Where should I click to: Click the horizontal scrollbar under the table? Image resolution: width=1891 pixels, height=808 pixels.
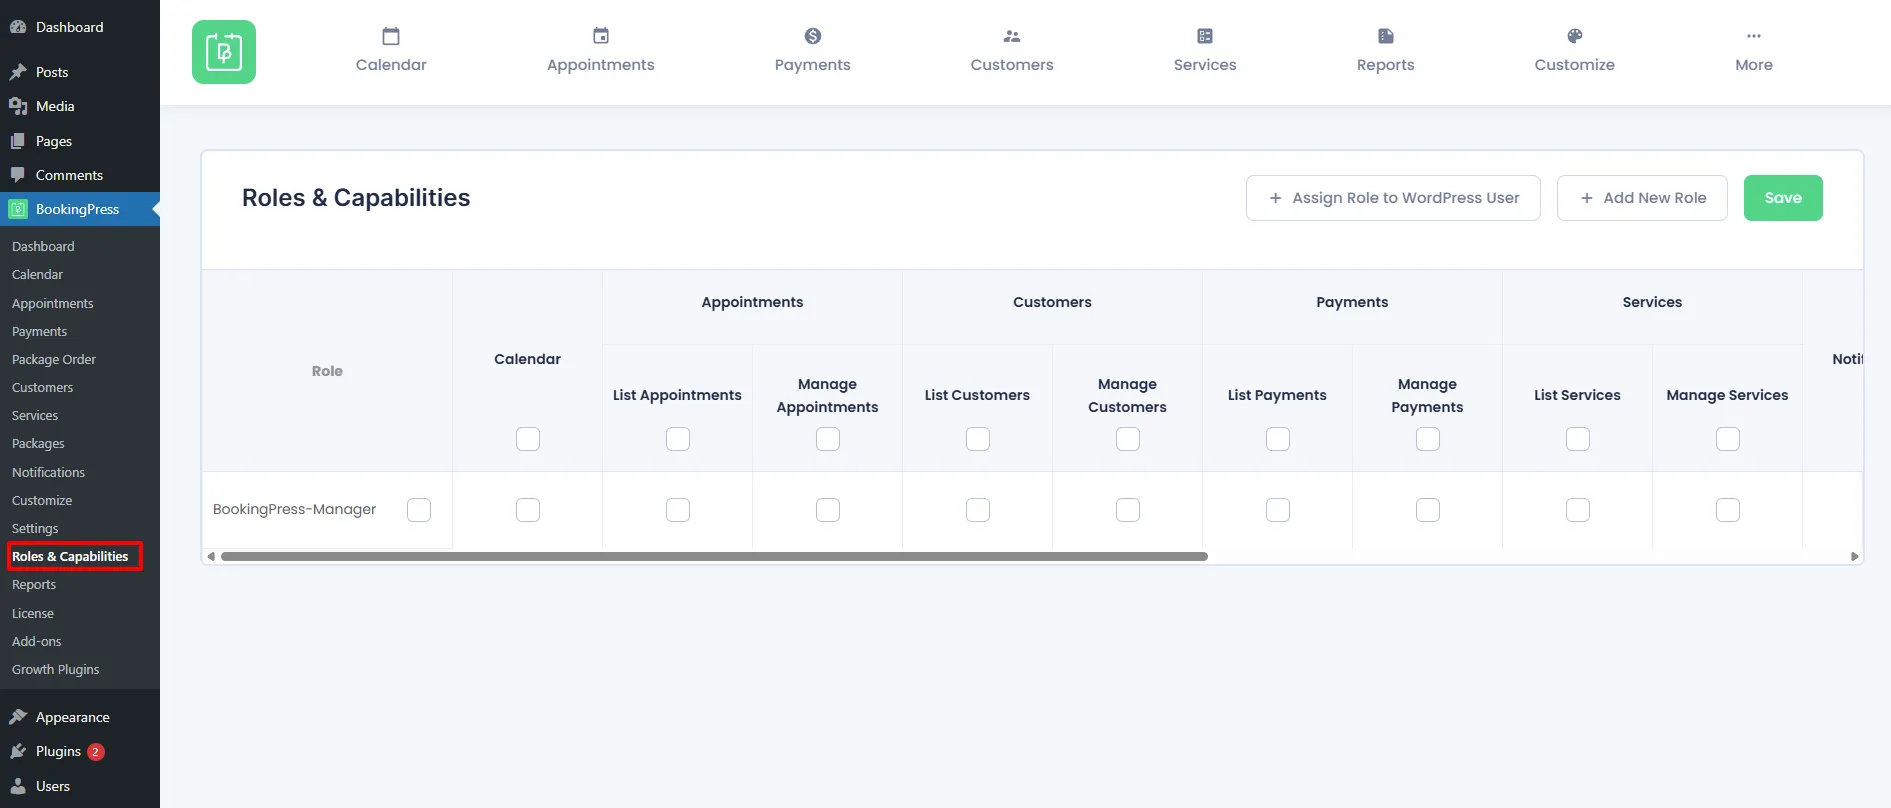(714, 556)
